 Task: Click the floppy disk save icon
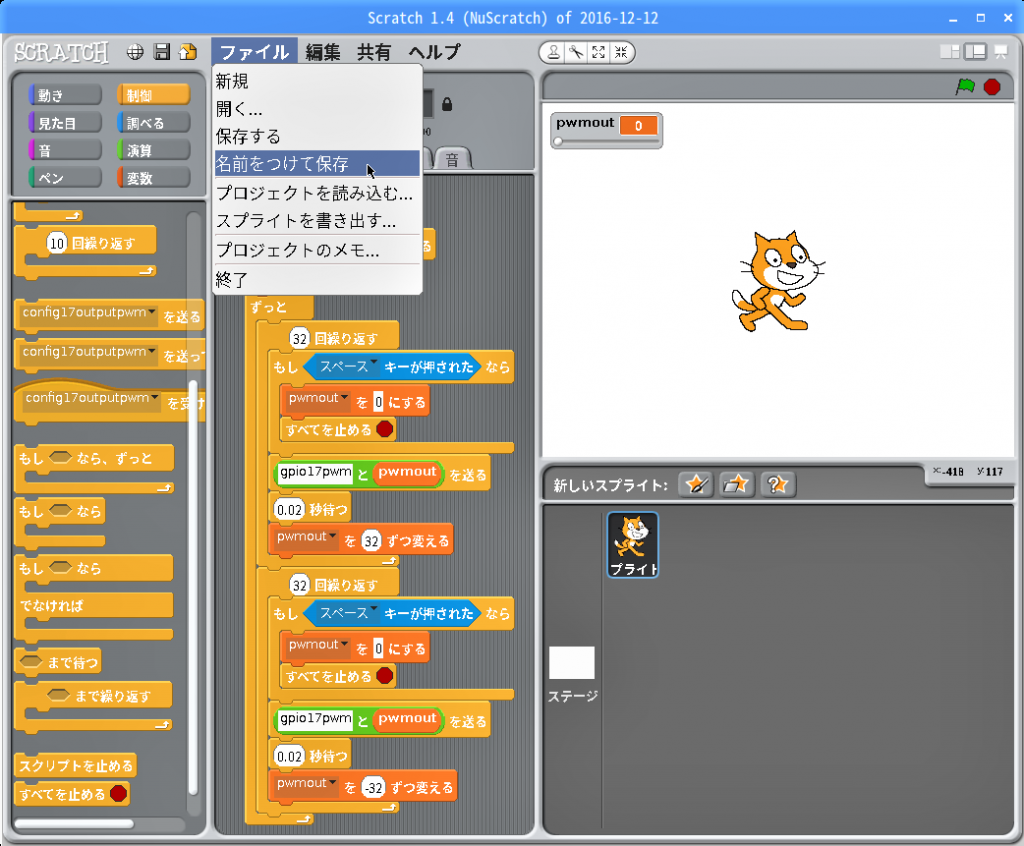tap(161, 52)
